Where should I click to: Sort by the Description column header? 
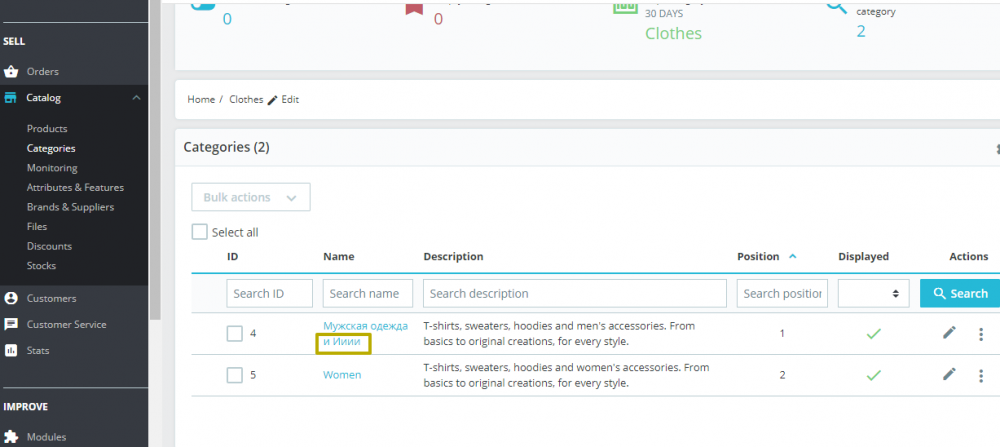pos(453,256)
